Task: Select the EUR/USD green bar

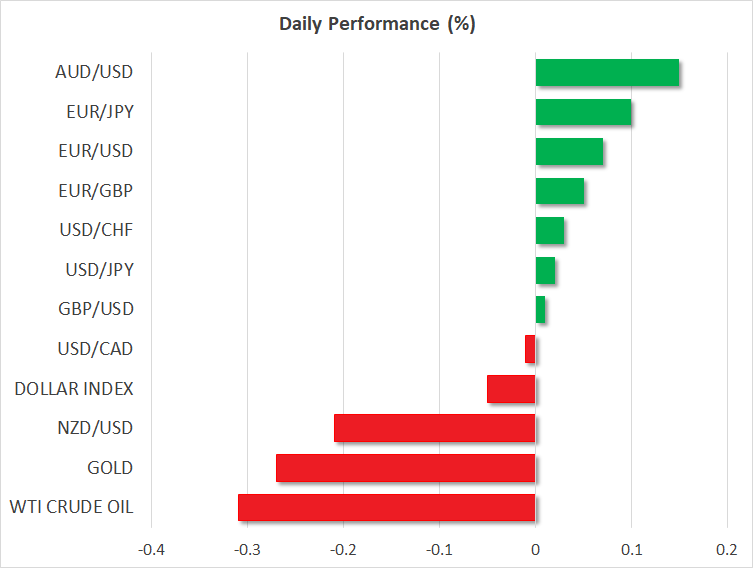Action: pyautogui.click(x=569, y=151)
